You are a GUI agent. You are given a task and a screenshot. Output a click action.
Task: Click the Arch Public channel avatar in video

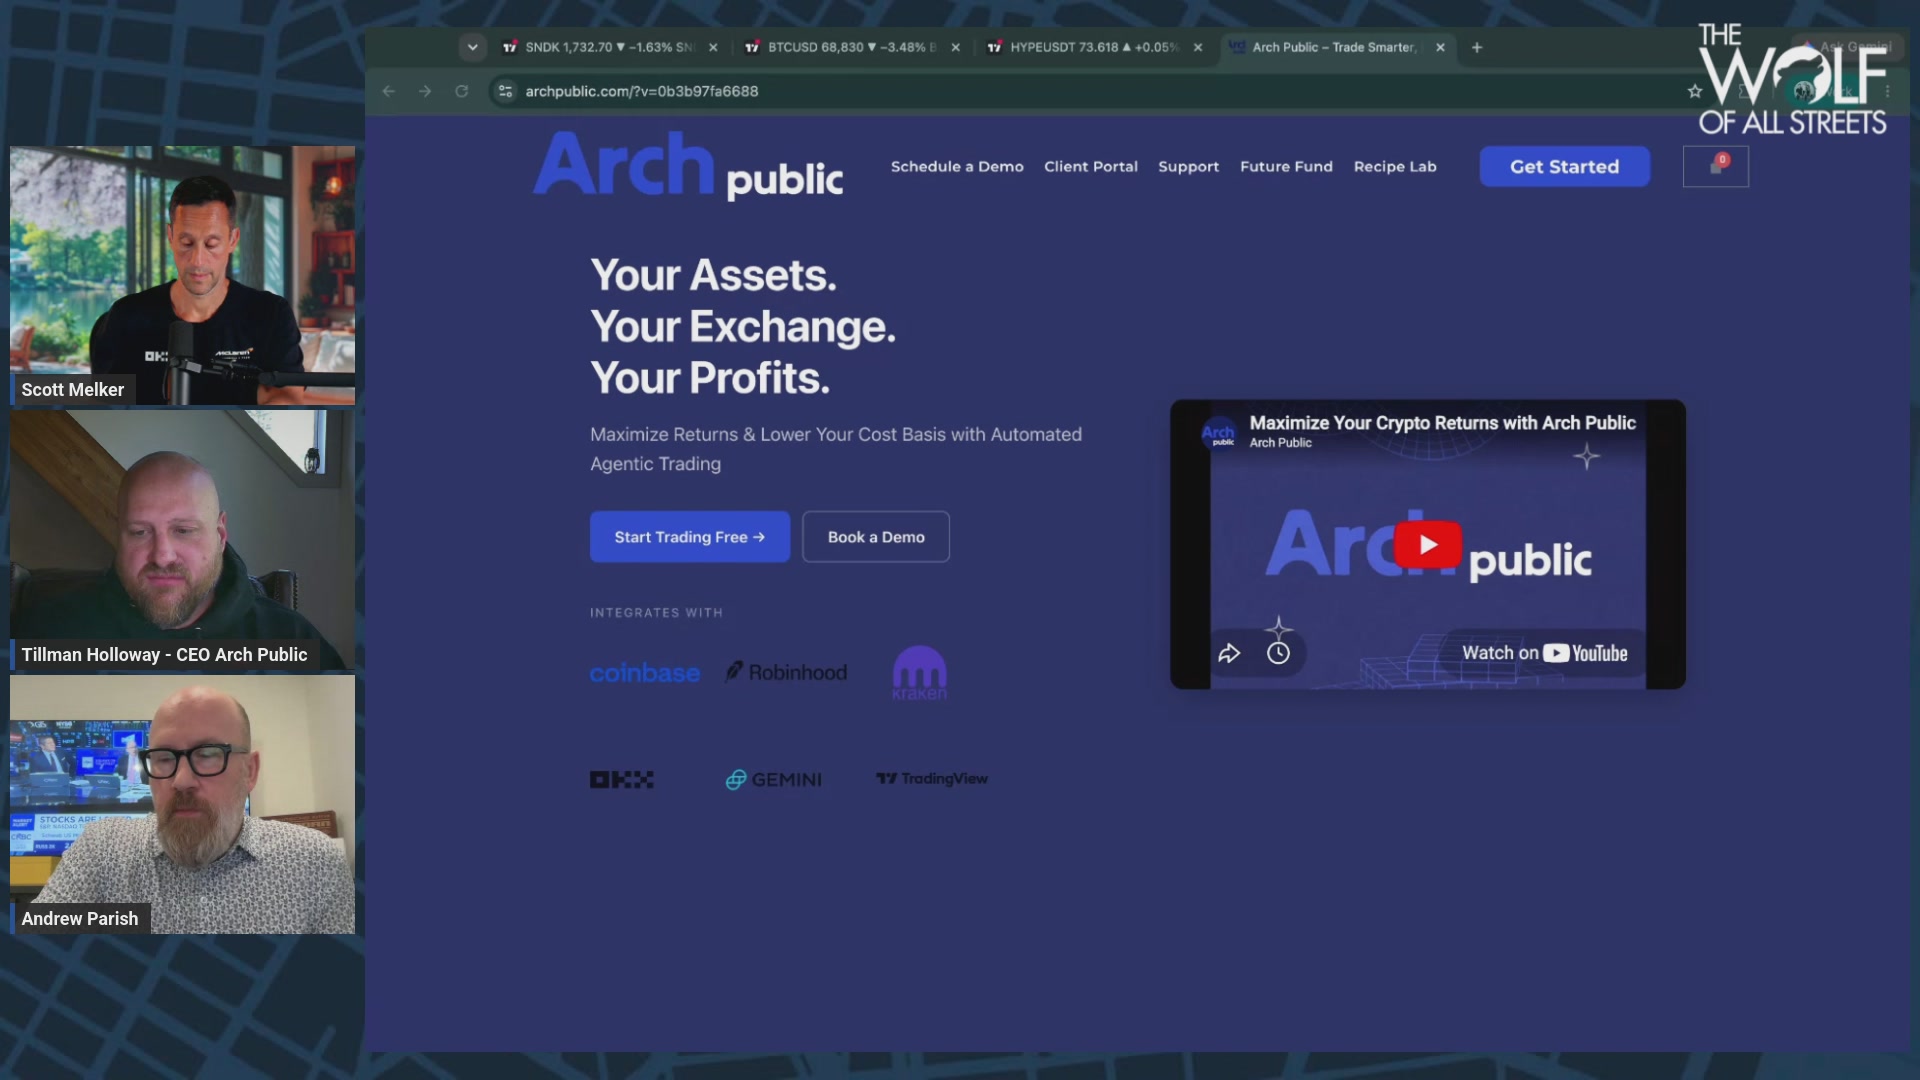[x=1219, y=433]
